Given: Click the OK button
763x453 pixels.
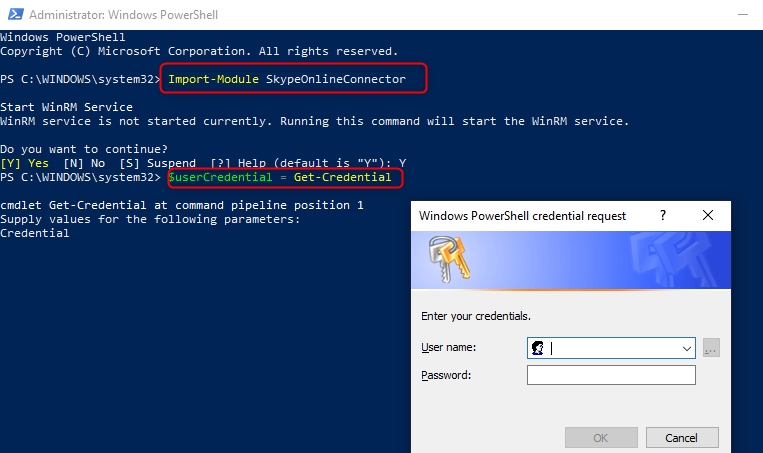Looking at the screenshot, I should [601, 437].
